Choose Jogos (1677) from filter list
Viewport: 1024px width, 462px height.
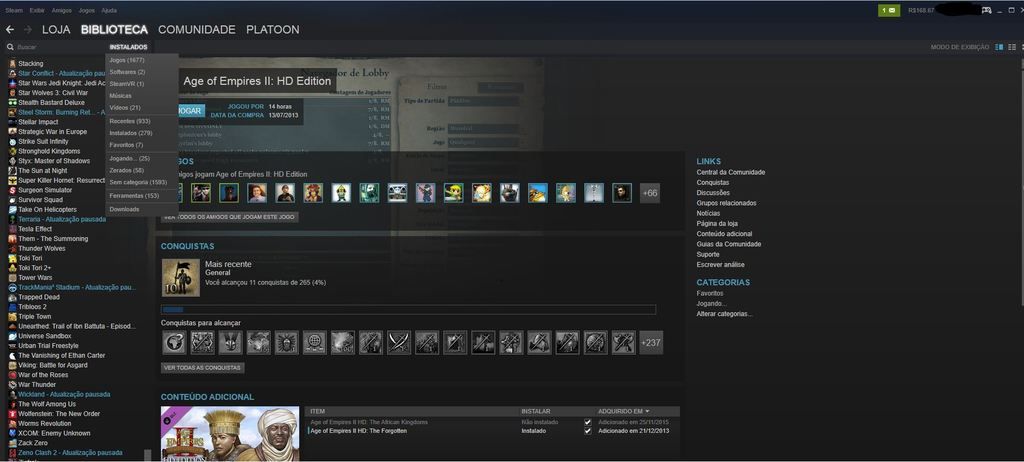coord(127,60)
